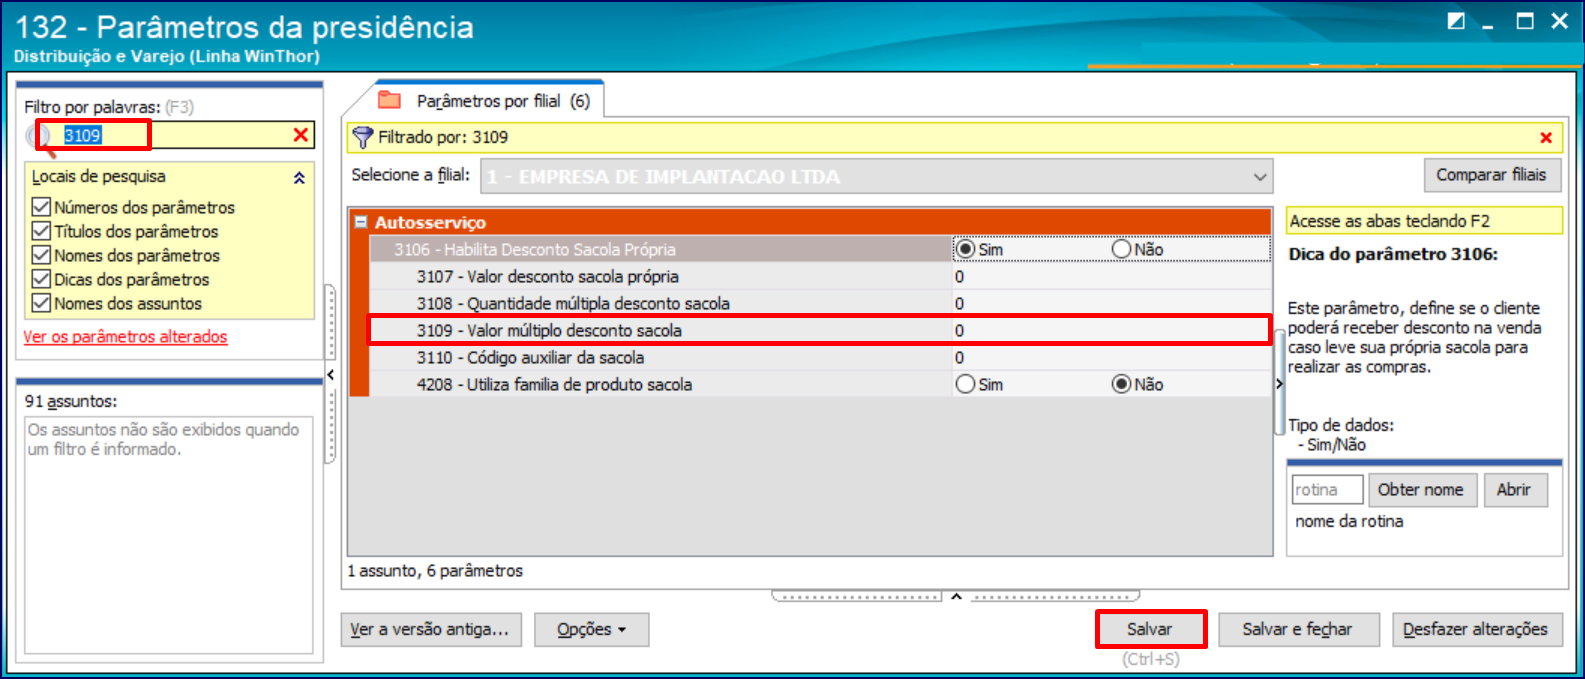Click the value cell of parameter 3110
This screenshot has height=679, width=1585.
(x=1110, y=358)
